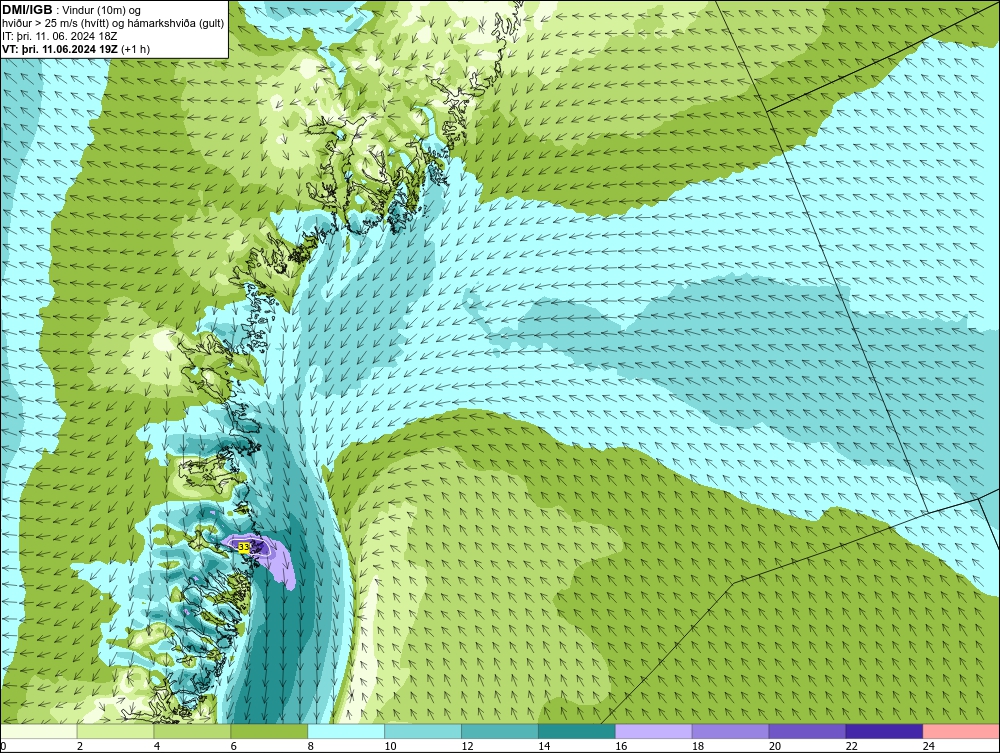1000x753 pixels.
Task: Click the yellow "33" maximum gust label
Action: 244,547
